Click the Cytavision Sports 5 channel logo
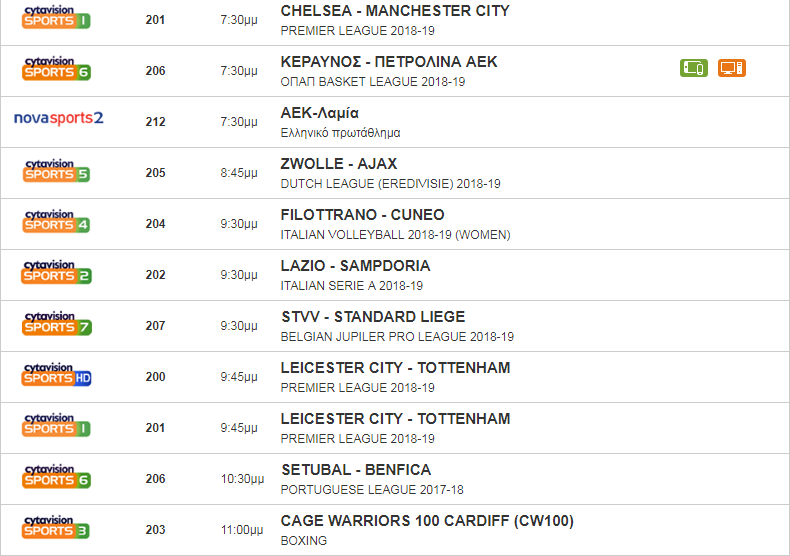The height and width of the screenshot is (556, 790). pos(56,170)
